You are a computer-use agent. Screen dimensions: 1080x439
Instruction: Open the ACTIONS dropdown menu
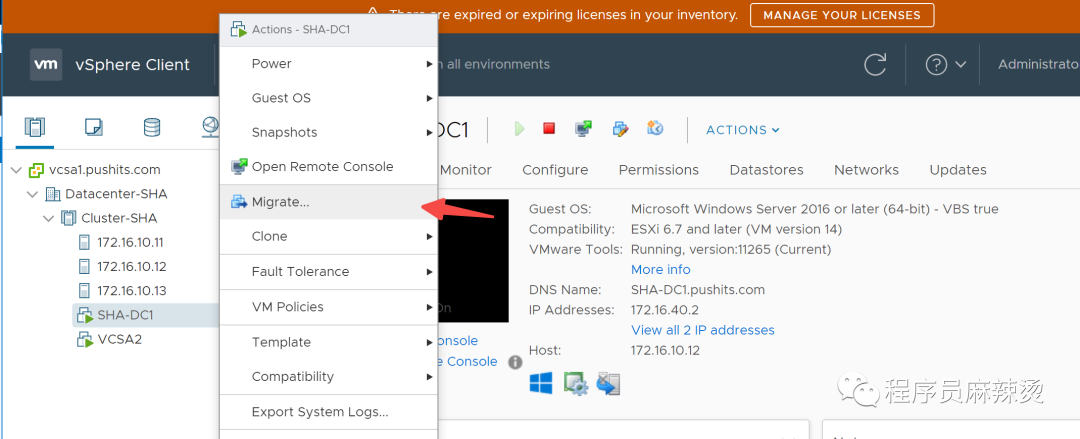[x=742, y=130]
